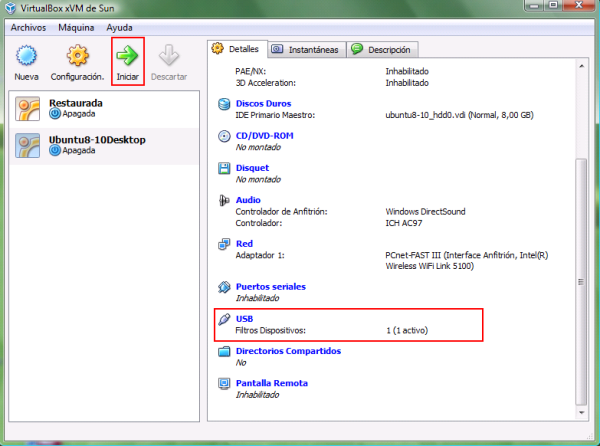
Task: Click the Nueva new machine icon
Action: pos(27,55)
